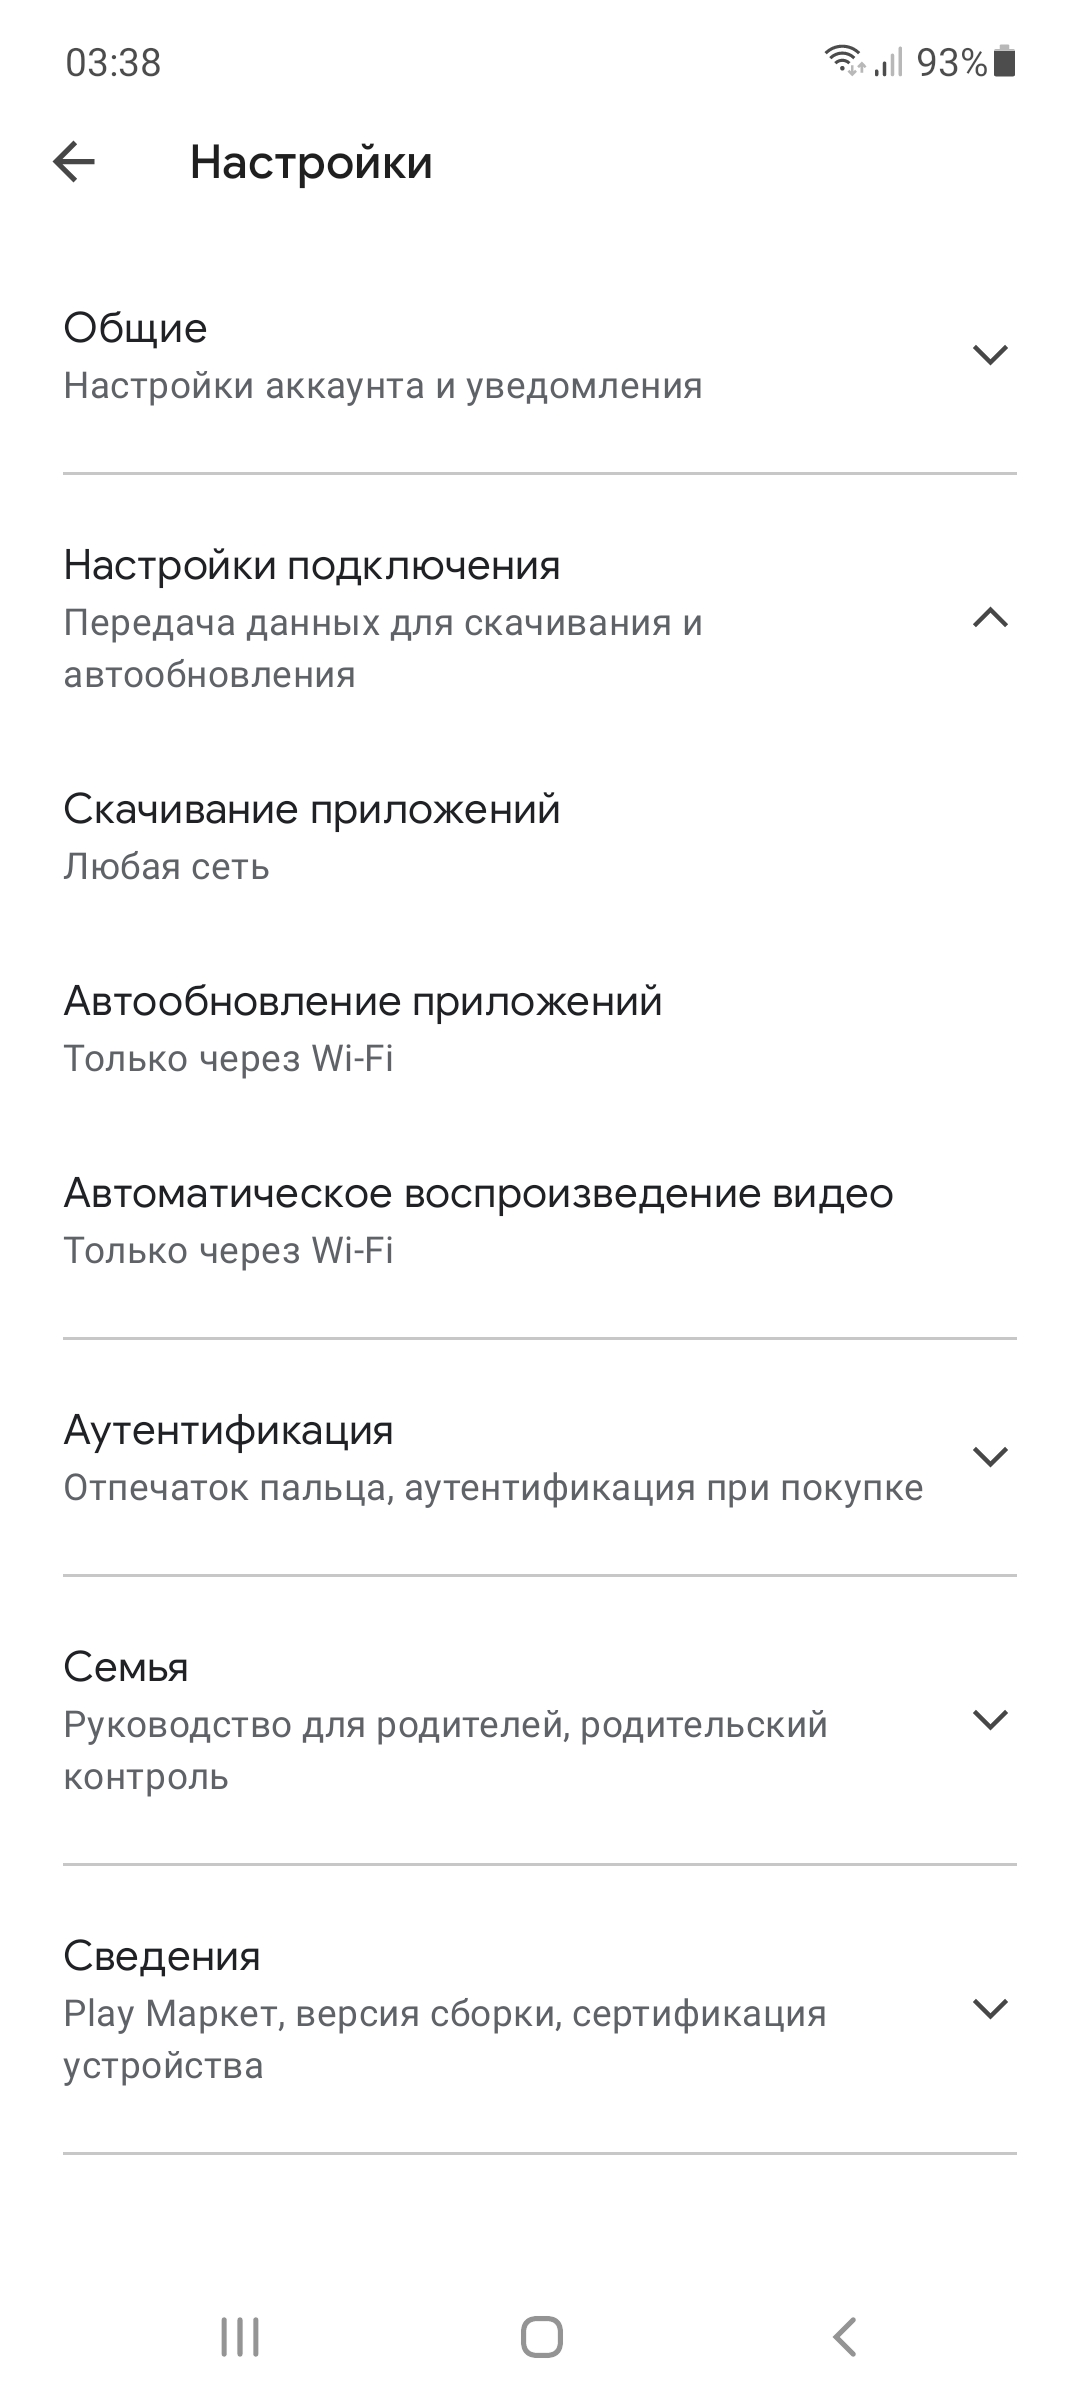Tap the clock showing 03:38
The image size is (1080, 2400).
113,62
